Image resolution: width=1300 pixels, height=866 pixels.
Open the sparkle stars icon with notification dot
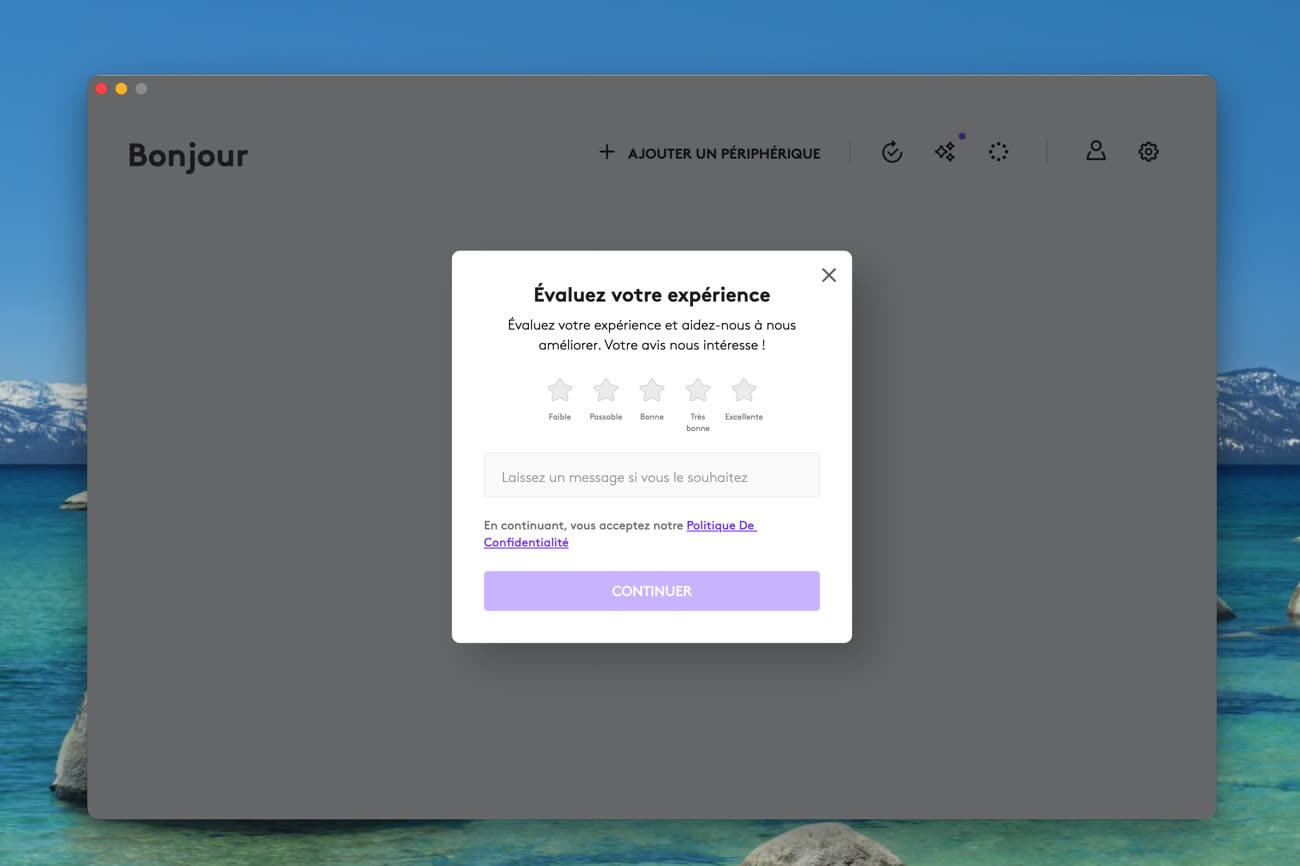click(945, 152)
